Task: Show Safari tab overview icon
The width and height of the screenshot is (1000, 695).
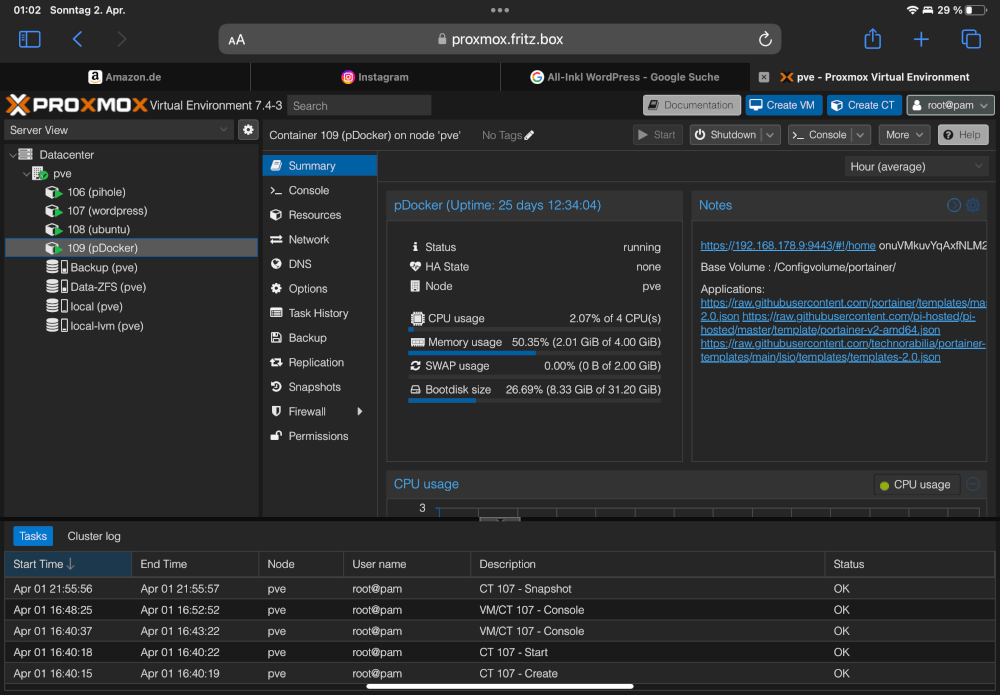Action: coord(971,39)
